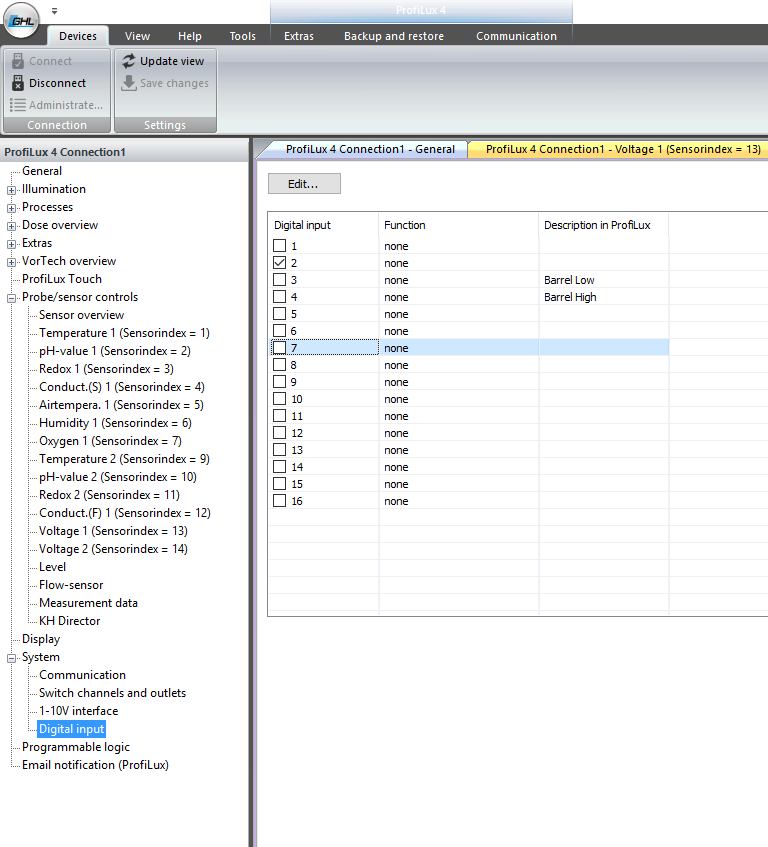Click the GHL application logo button
768x847 pixels.
(22, 20)
